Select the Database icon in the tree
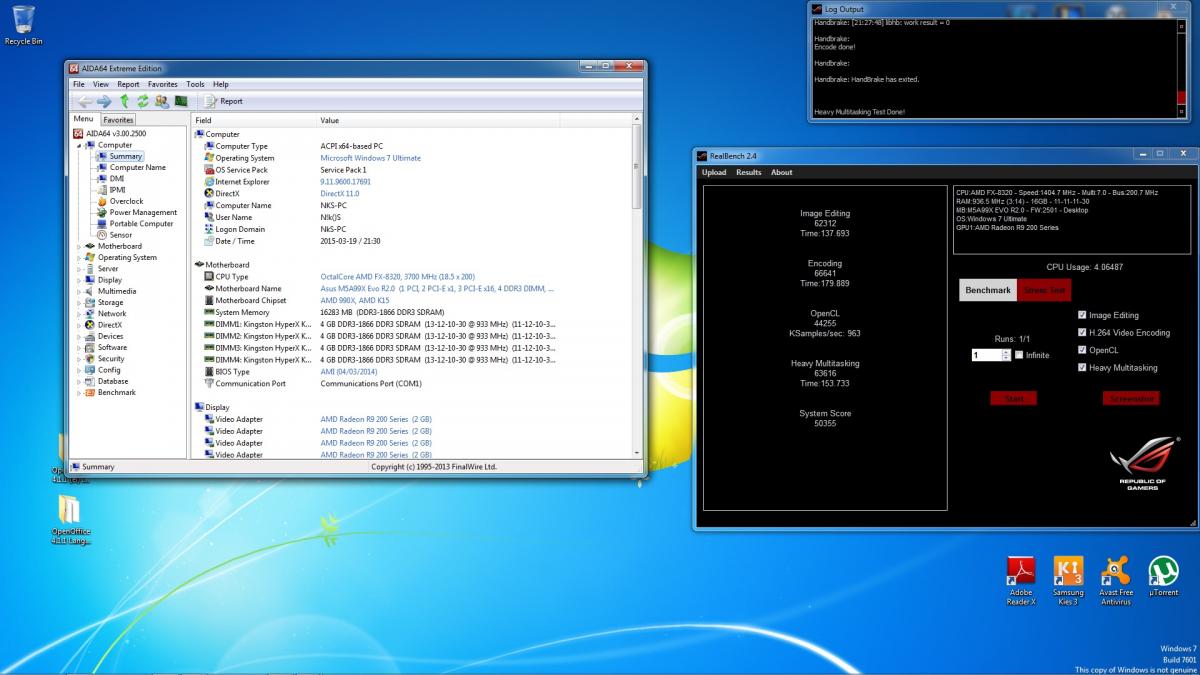 90,381
